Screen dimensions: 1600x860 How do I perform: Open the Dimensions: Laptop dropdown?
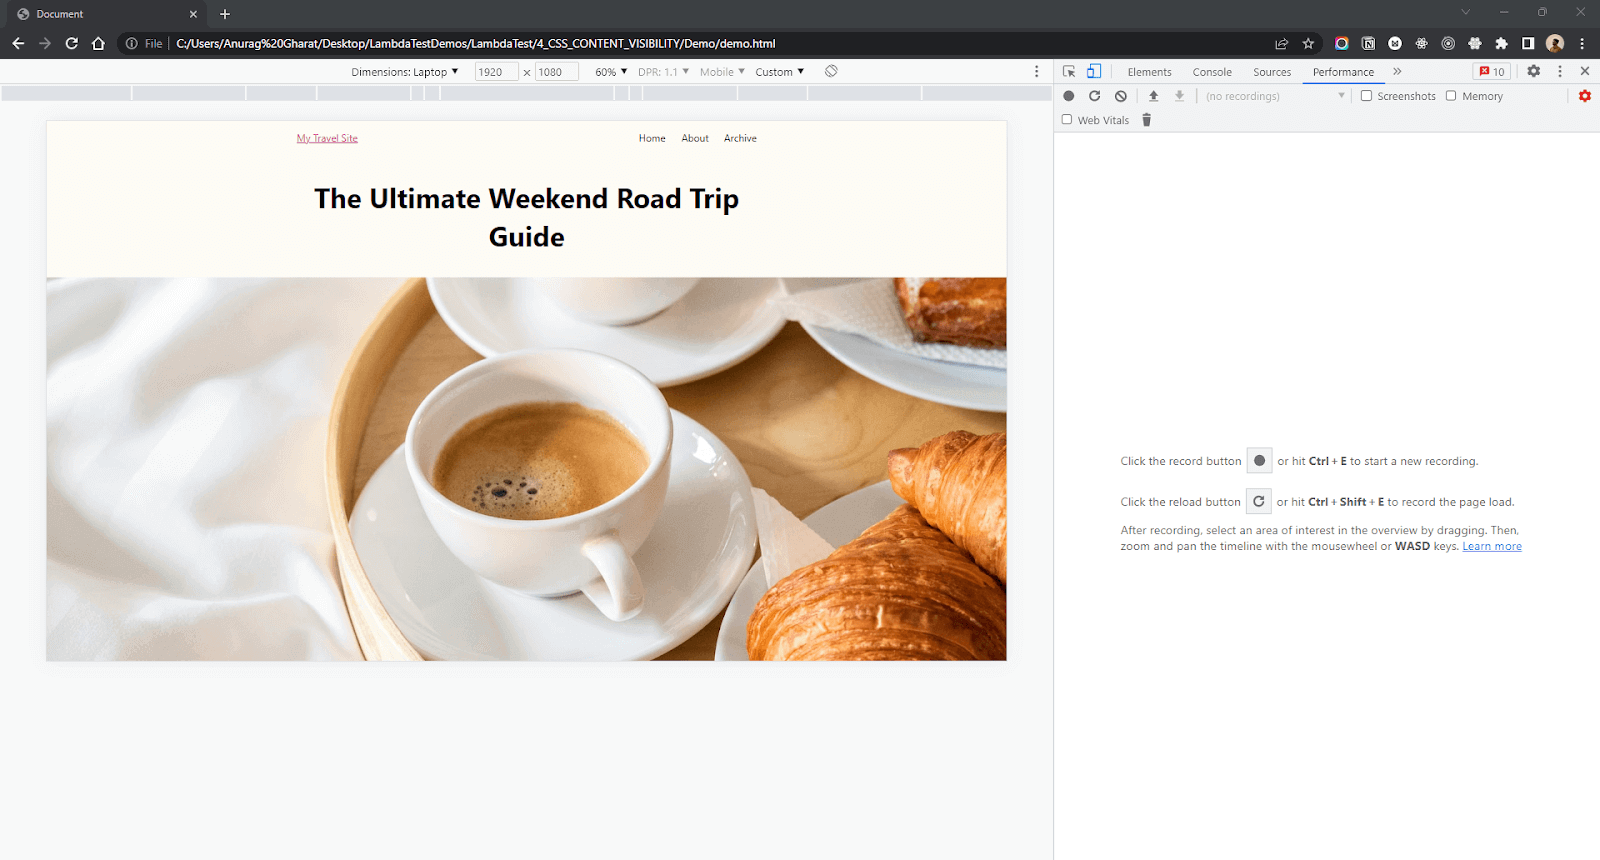click(x=404, y=72)
